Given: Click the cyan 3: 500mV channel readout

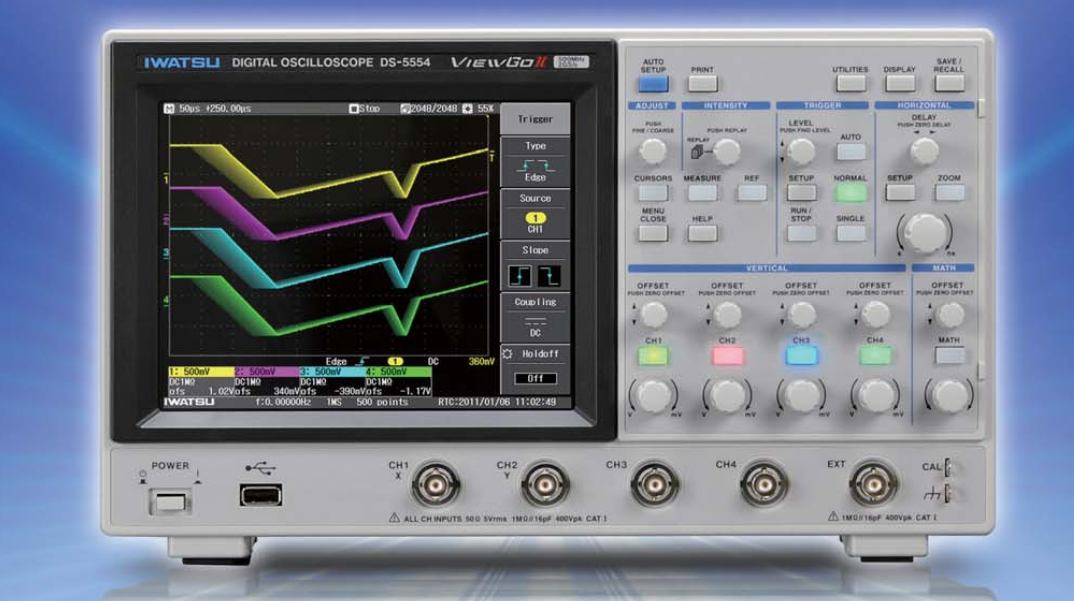Looking at the screenshot, I should (x=332, y=371).
